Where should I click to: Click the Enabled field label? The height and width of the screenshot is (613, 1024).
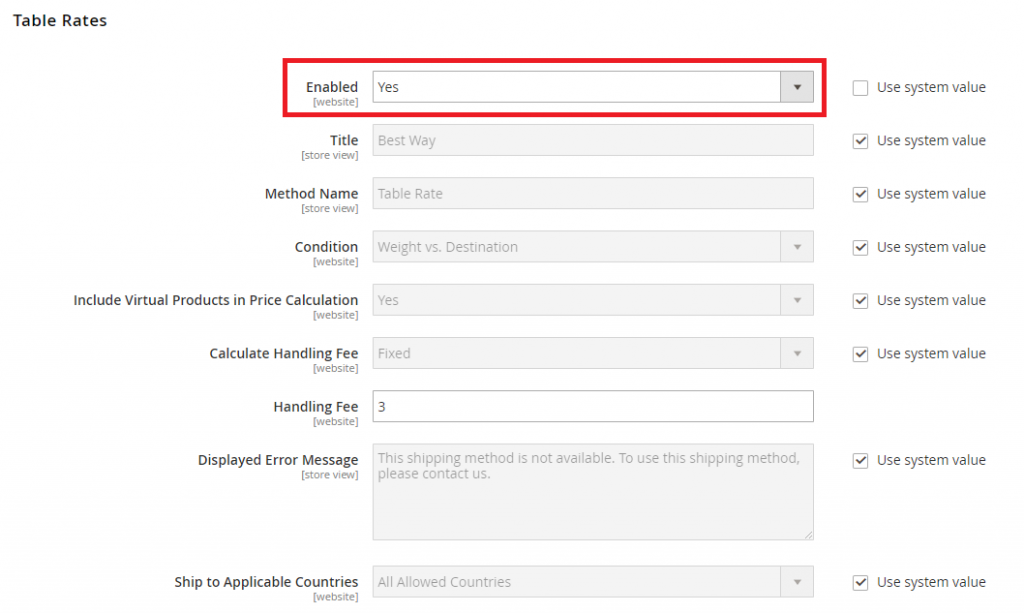(332, 86)
